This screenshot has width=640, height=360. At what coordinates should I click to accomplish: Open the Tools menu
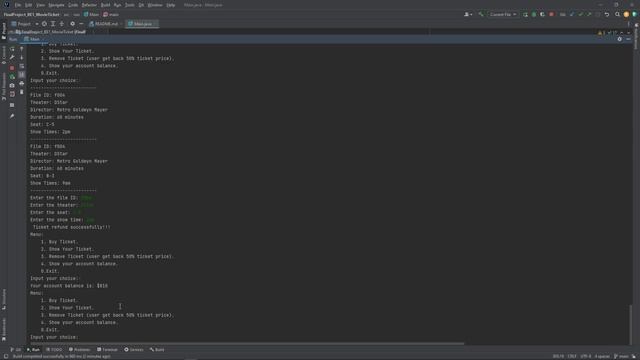coord(129,5)
